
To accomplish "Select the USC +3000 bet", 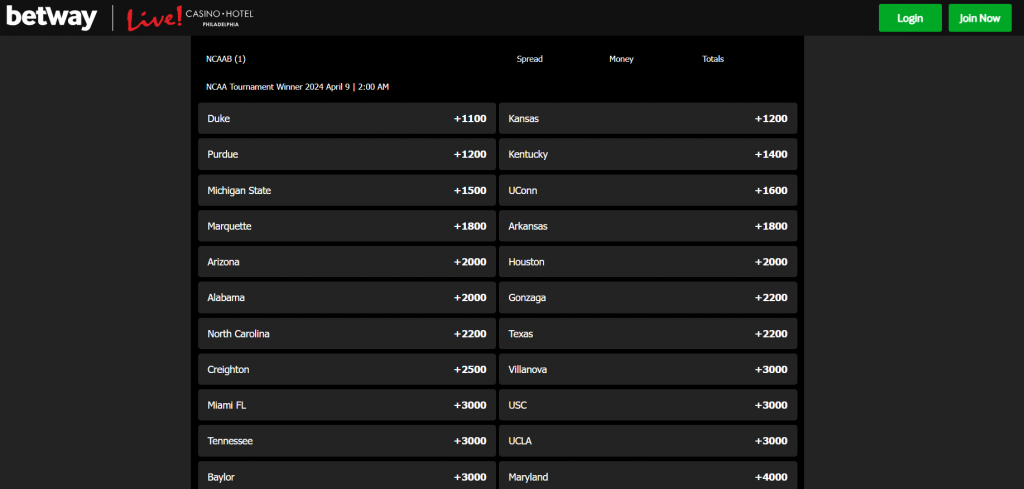I will point(648,405).
